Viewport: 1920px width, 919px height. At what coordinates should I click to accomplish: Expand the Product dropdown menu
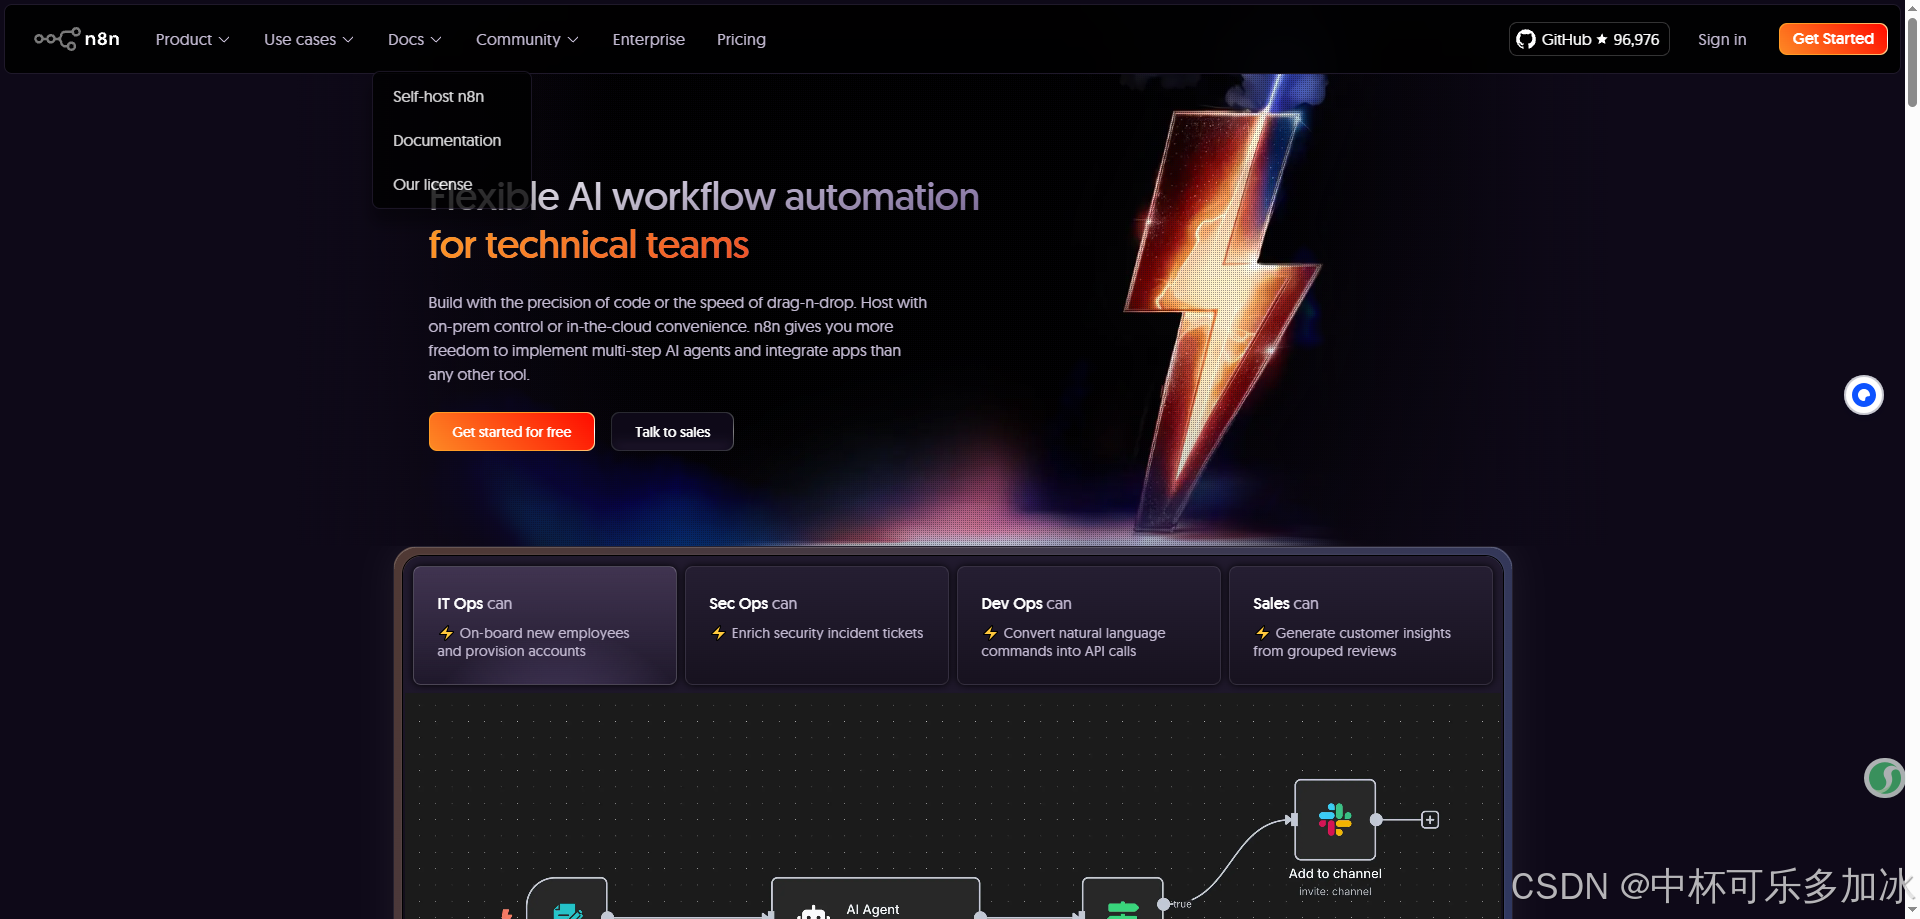pyautogui.click(x=192, y=39)
